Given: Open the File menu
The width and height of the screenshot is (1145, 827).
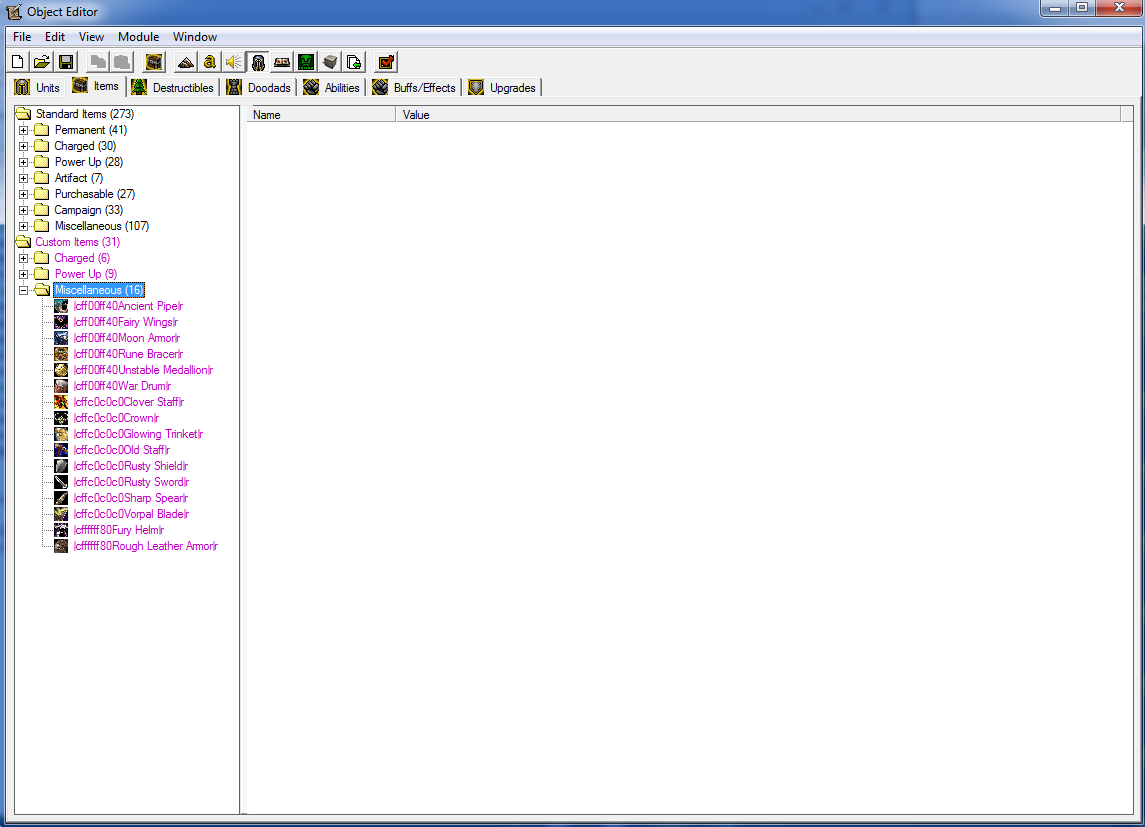Looking at the screenshot, I should click(x=22, y=36).
